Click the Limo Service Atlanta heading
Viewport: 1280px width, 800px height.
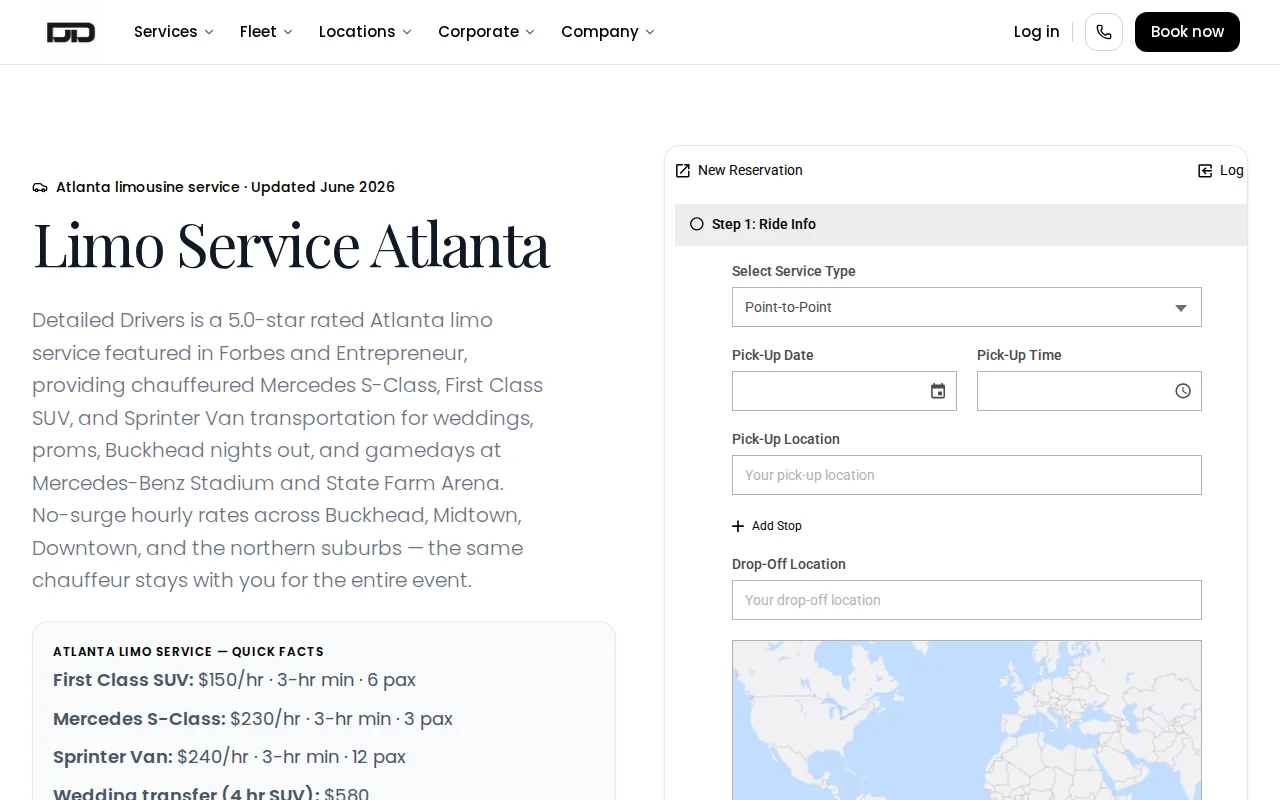click(291, 244)
